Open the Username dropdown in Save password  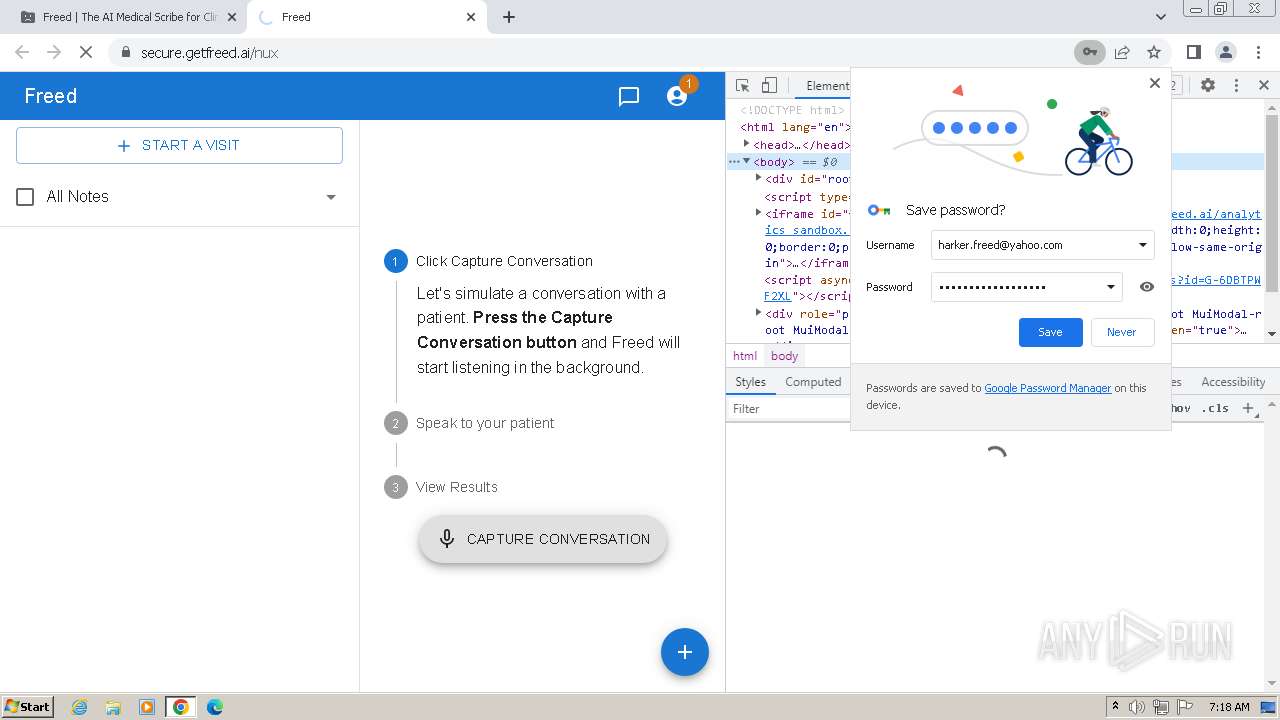pyautogui.click(x=1142, y=245)
